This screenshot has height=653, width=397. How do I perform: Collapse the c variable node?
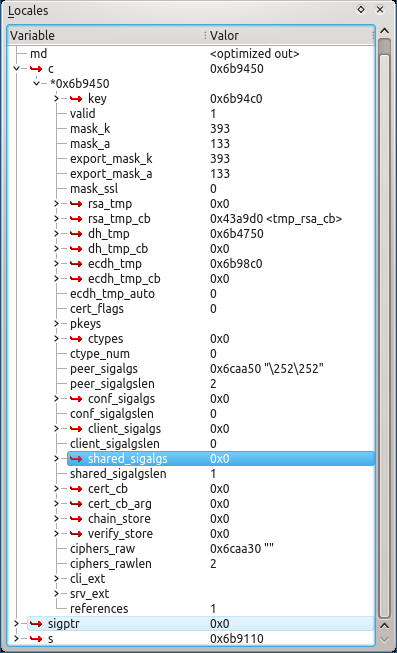point(17,69)
